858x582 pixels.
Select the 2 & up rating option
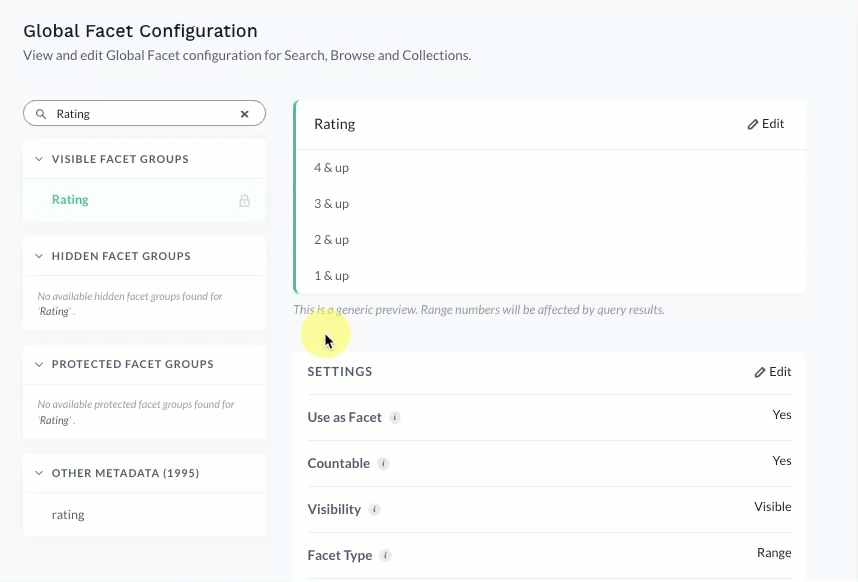[331, 240]
